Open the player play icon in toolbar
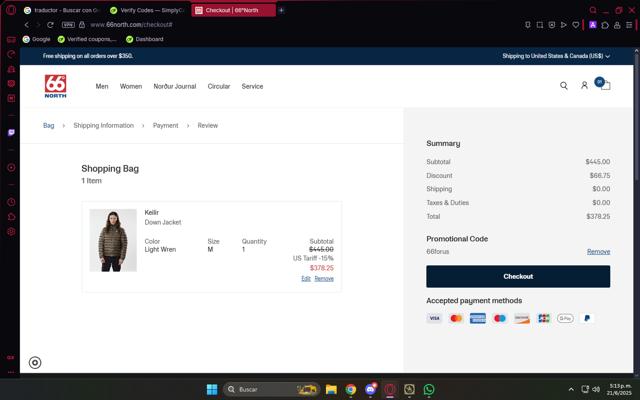 pyautogui.click(x=564, y=25)
